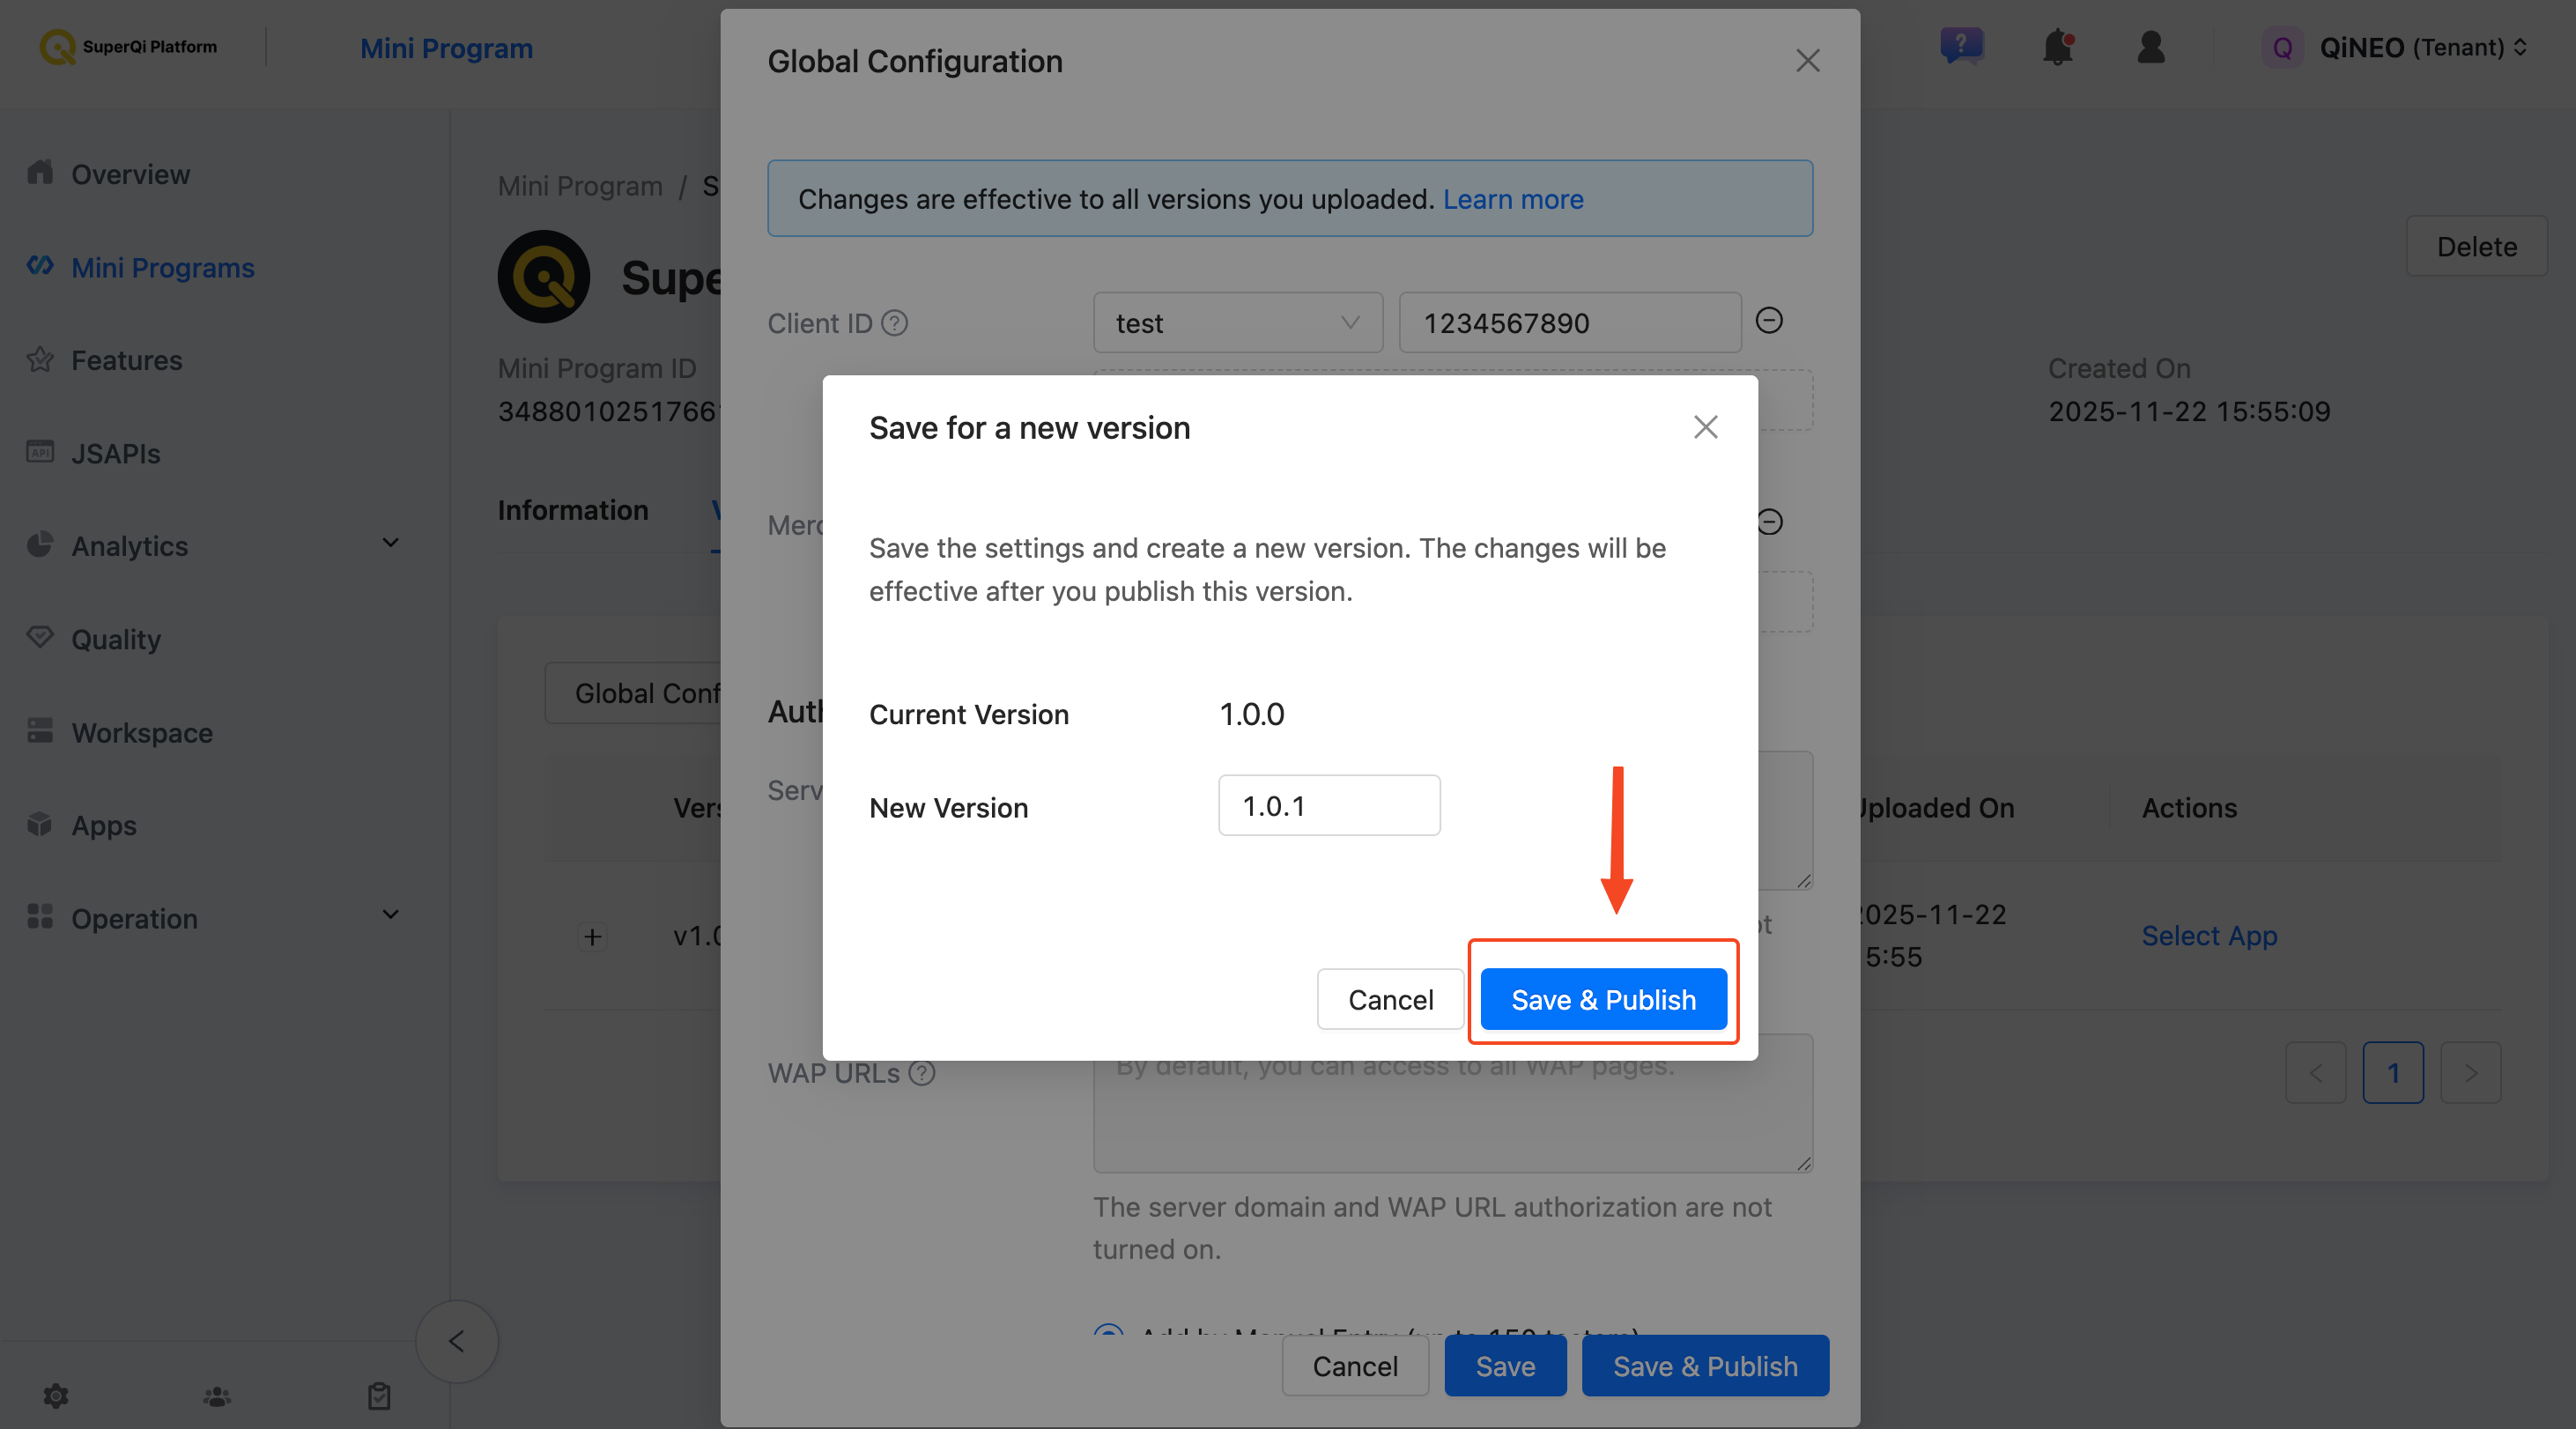The height and width of the screenshot is (1429, 2576).
Task: Expand the v1.0 version row
Action: point(592,937)
